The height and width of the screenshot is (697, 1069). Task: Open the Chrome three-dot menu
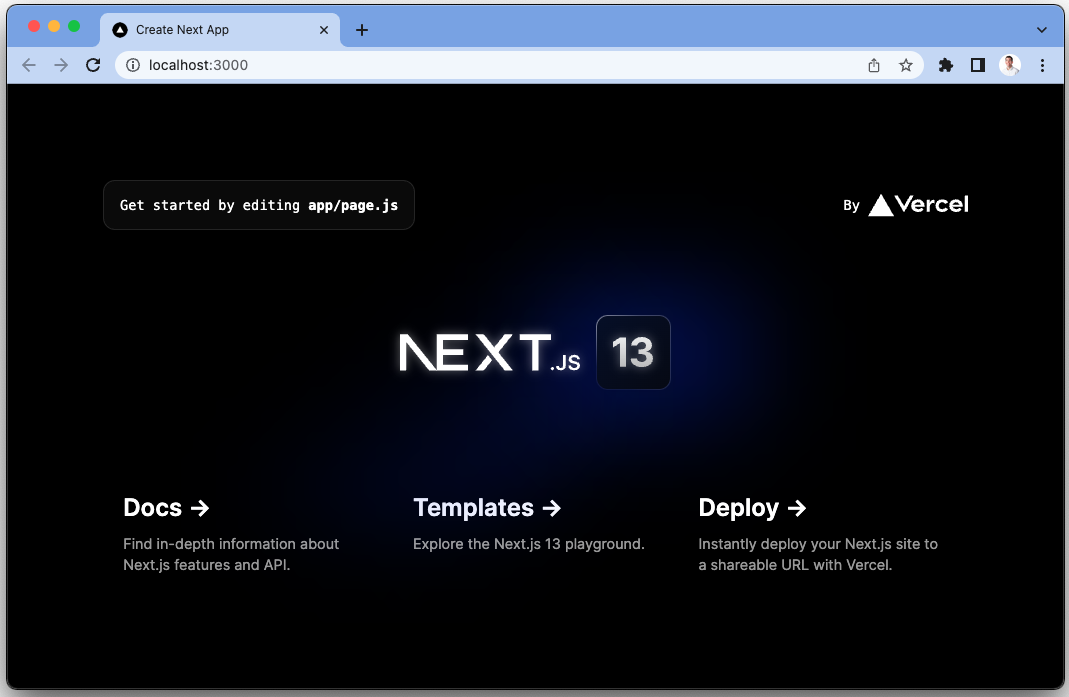1043,64
